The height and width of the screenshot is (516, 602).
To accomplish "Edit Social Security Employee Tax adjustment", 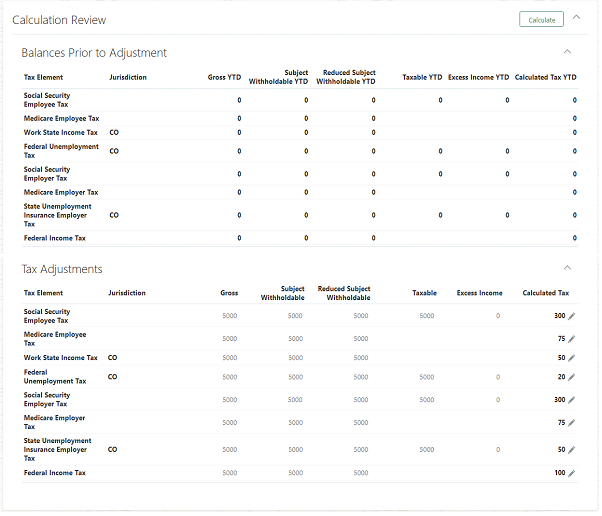I will (572, 316).
